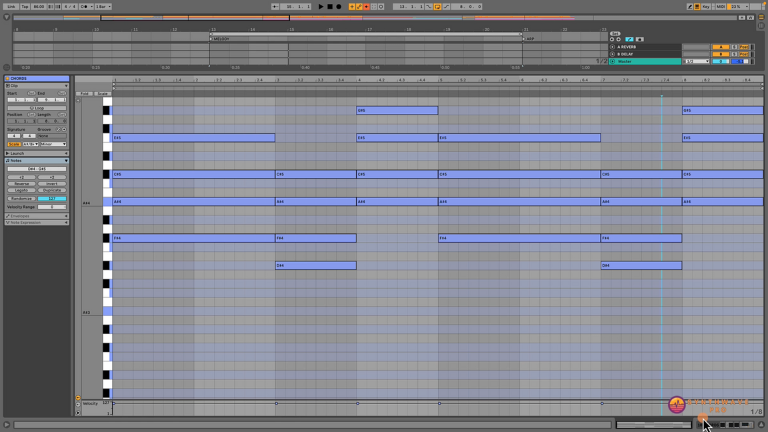768x432 pixels.
Task: Click the Stop transport button
Action: pos(330,7)
